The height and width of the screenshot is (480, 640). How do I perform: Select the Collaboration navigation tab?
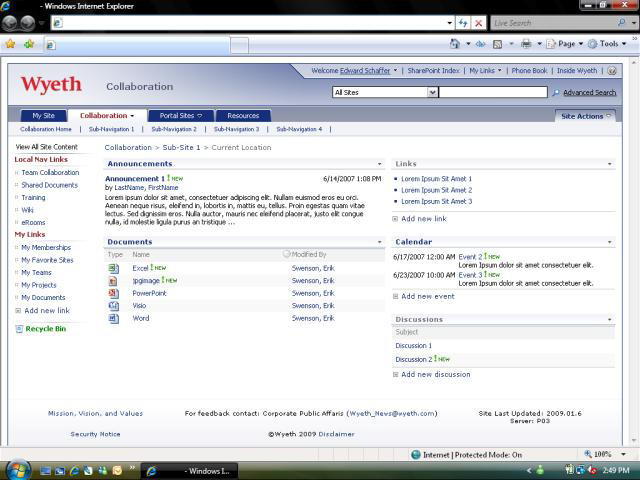[107, 116]
